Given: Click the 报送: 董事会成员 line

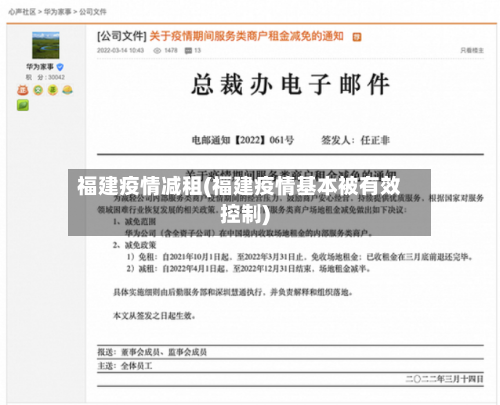Looking at the screenshot, I should (152, 352).
